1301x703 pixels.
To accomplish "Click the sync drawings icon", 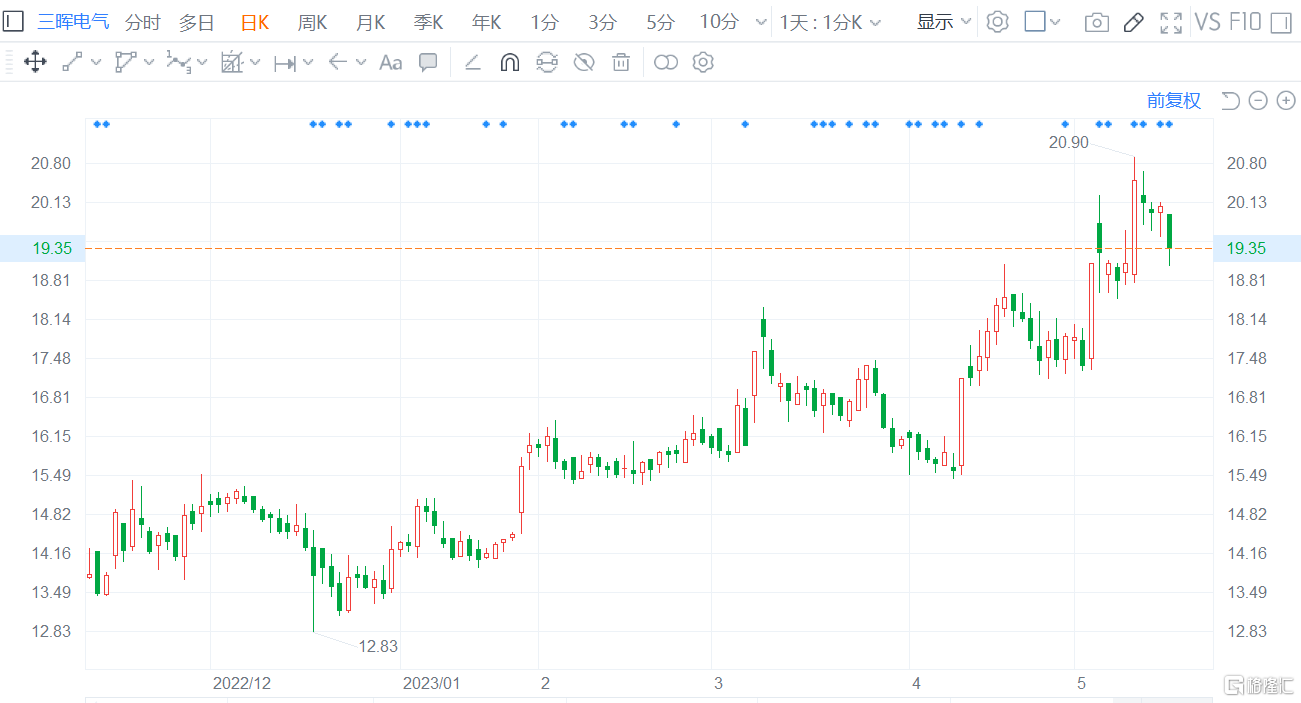I will tap(546, 62).
